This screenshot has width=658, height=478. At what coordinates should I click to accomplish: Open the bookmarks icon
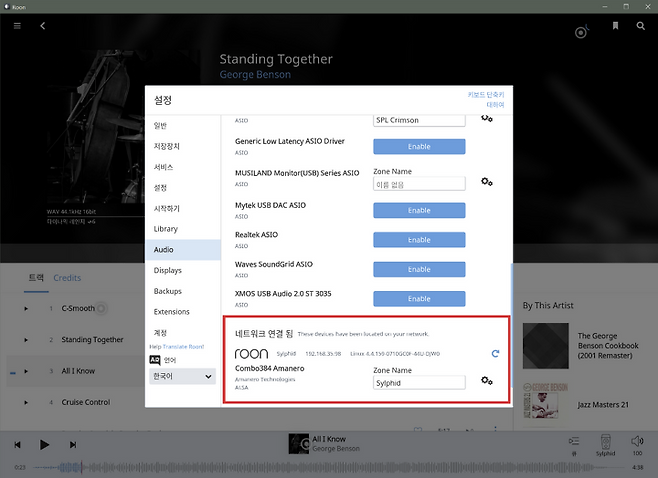click(x=616, y=26)
